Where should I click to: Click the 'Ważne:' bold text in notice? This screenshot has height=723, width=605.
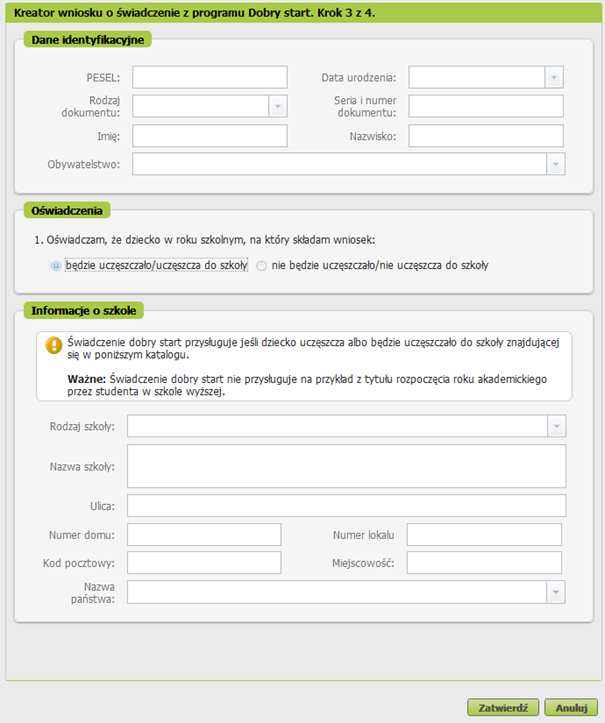click(x=87, y=379)
